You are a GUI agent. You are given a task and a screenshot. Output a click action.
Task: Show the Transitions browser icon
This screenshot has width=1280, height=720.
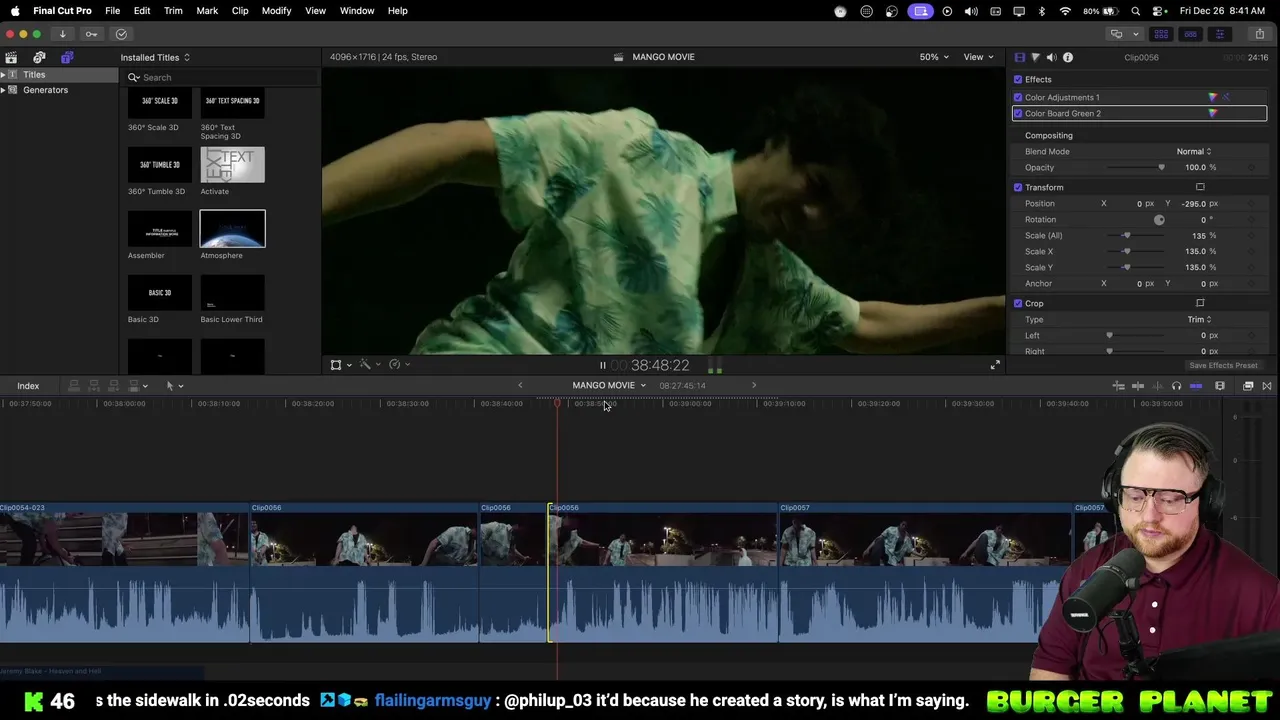pyautogui.click(x=1267, y=386)
